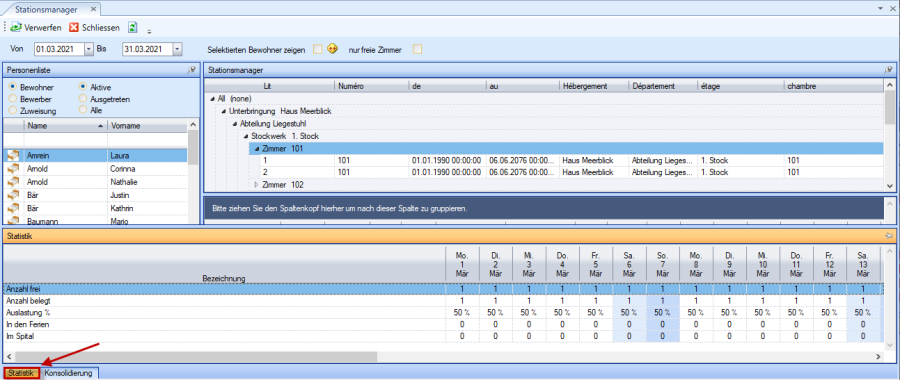Click the filter cell under Name column
Screen dimensions: 900x380
[65, 139]
